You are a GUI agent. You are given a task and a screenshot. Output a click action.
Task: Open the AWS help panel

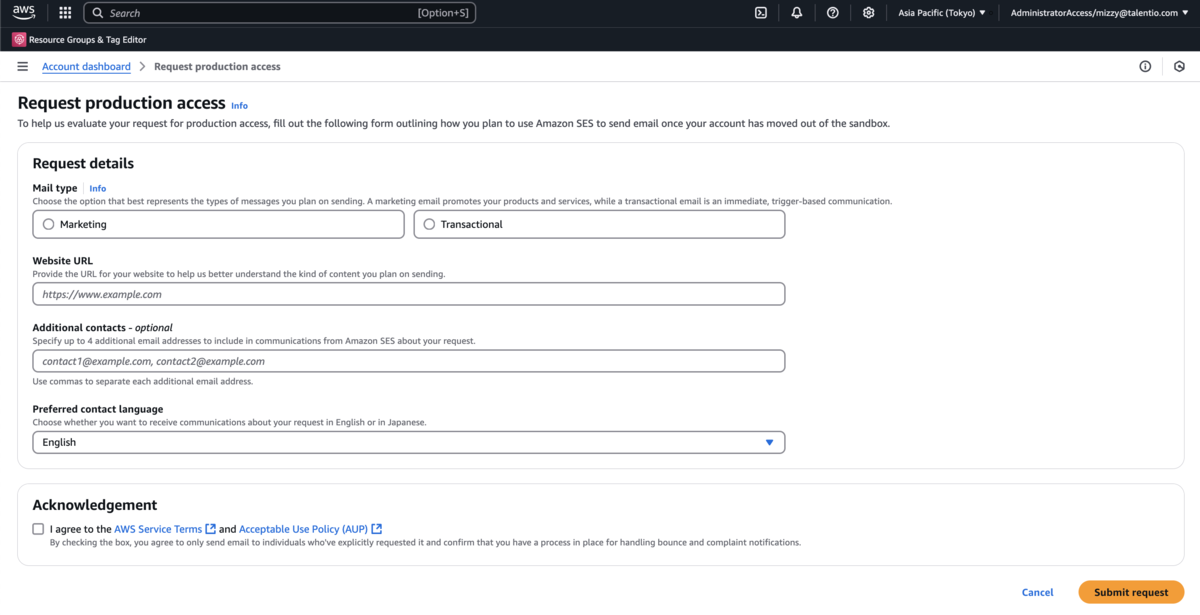tap(832, 12)
